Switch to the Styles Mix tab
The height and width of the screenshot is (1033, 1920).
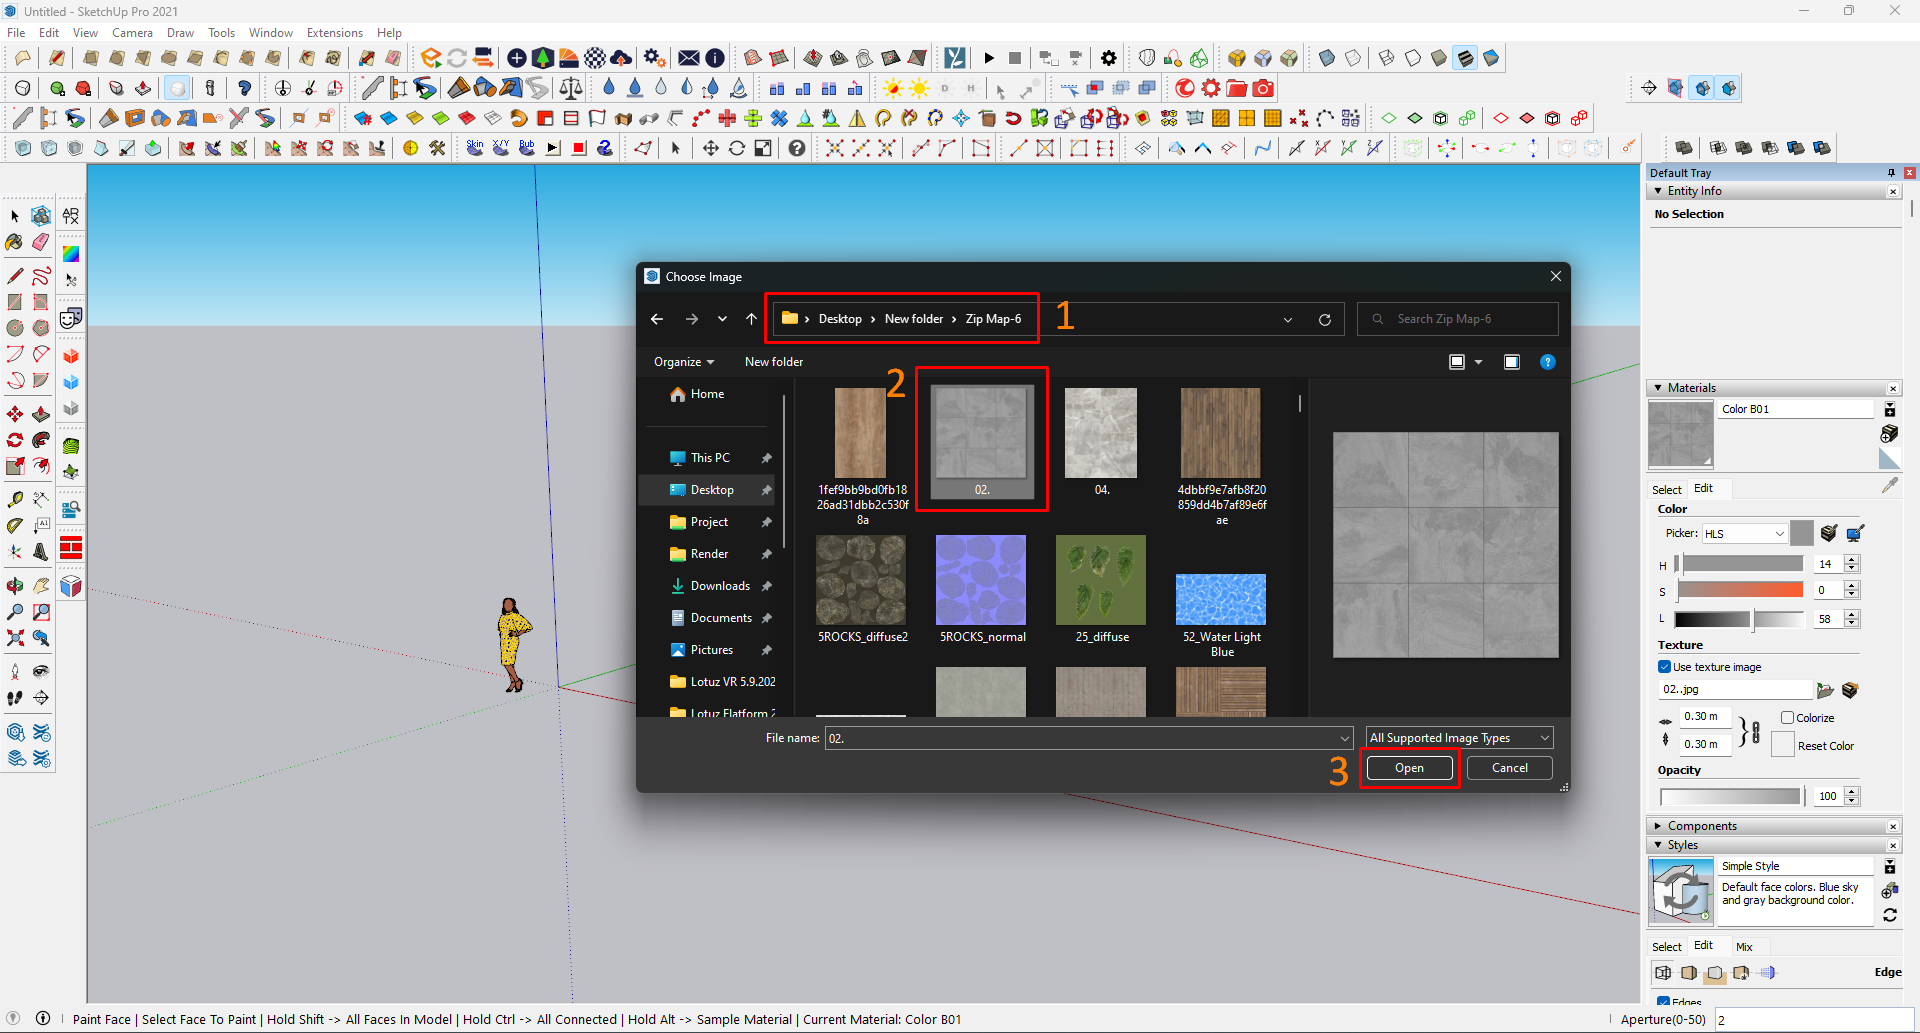coord(1744,946)
